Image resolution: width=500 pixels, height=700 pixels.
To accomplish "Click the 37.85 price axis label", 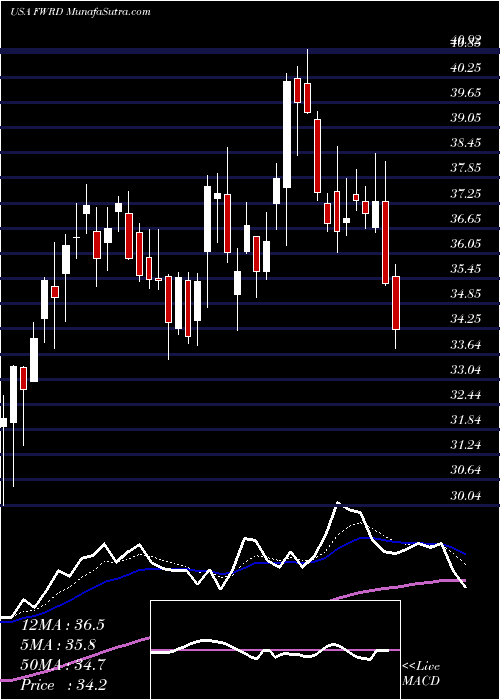I will [466, 168].
